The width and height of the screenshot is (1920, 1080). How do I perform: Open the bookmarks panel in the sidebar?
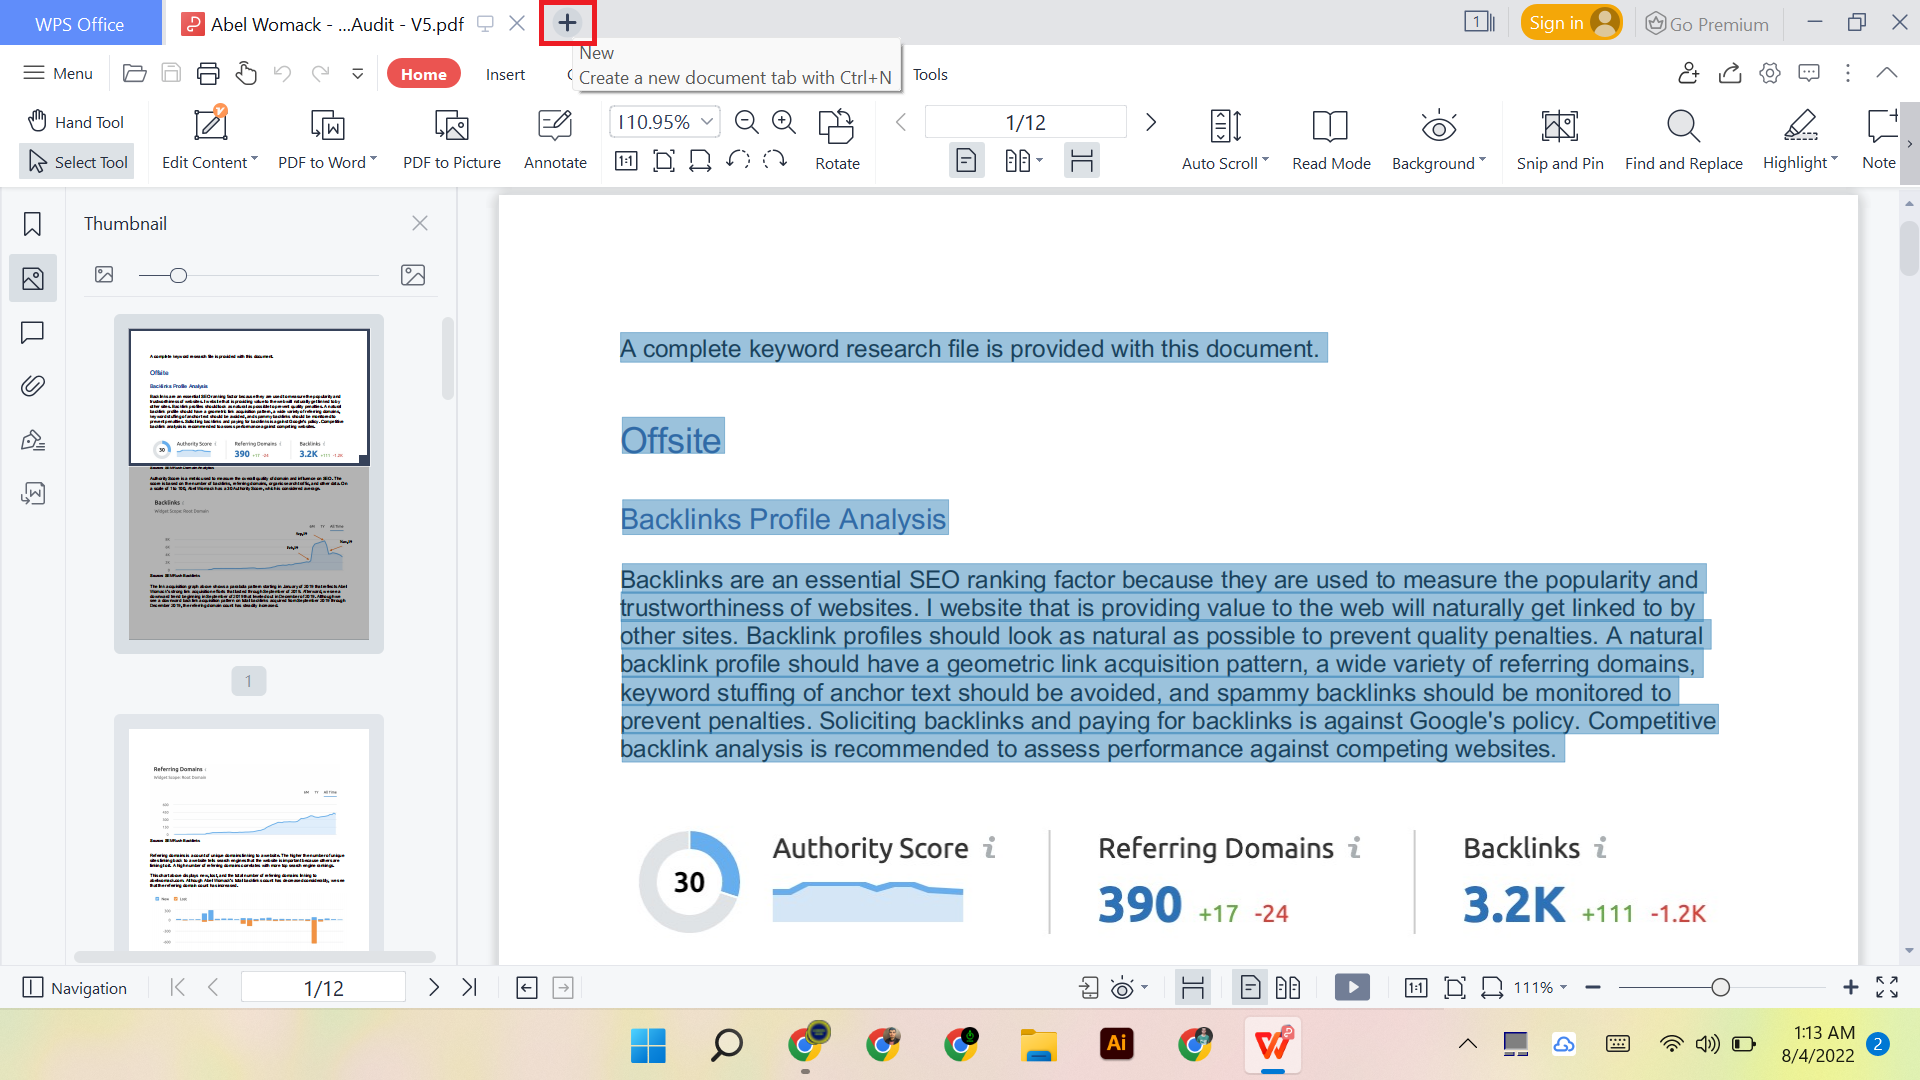point(32,224)
